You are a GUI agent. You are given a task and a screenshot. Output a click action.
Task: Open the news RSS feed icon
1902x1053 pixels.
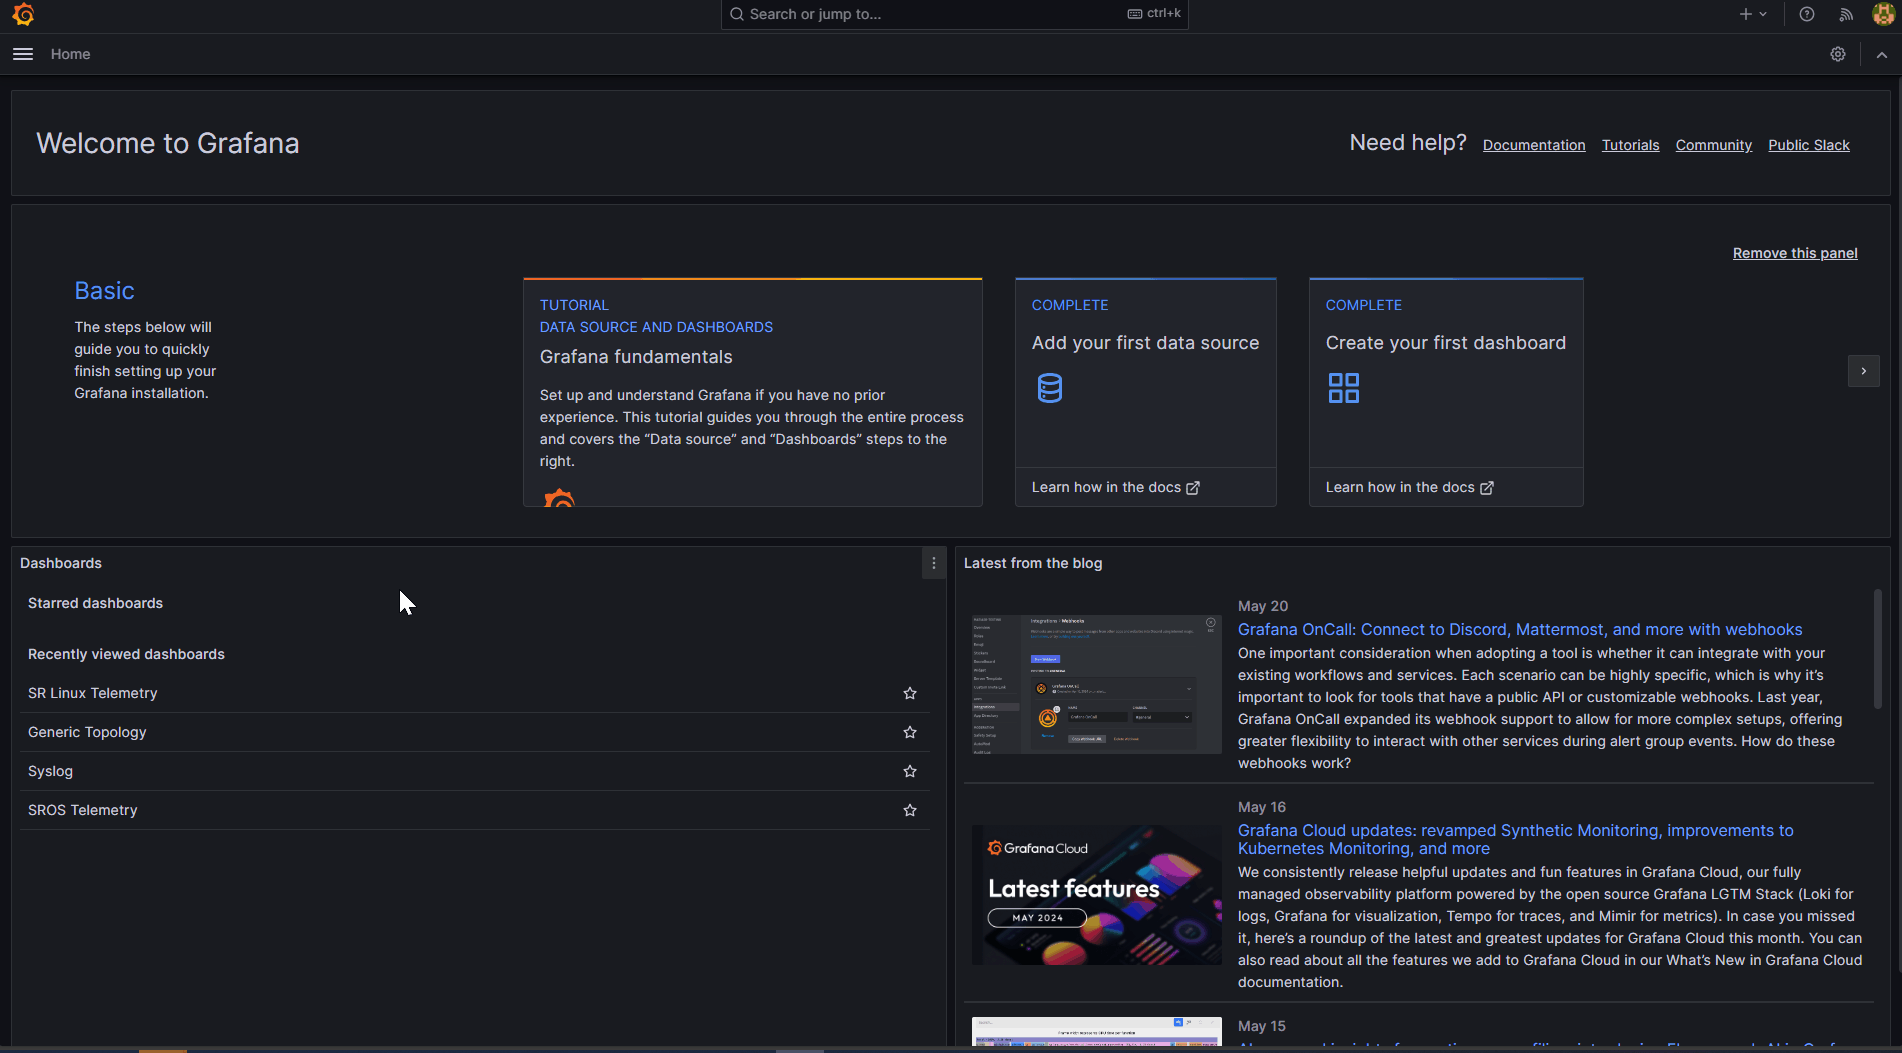(1846, 14)
